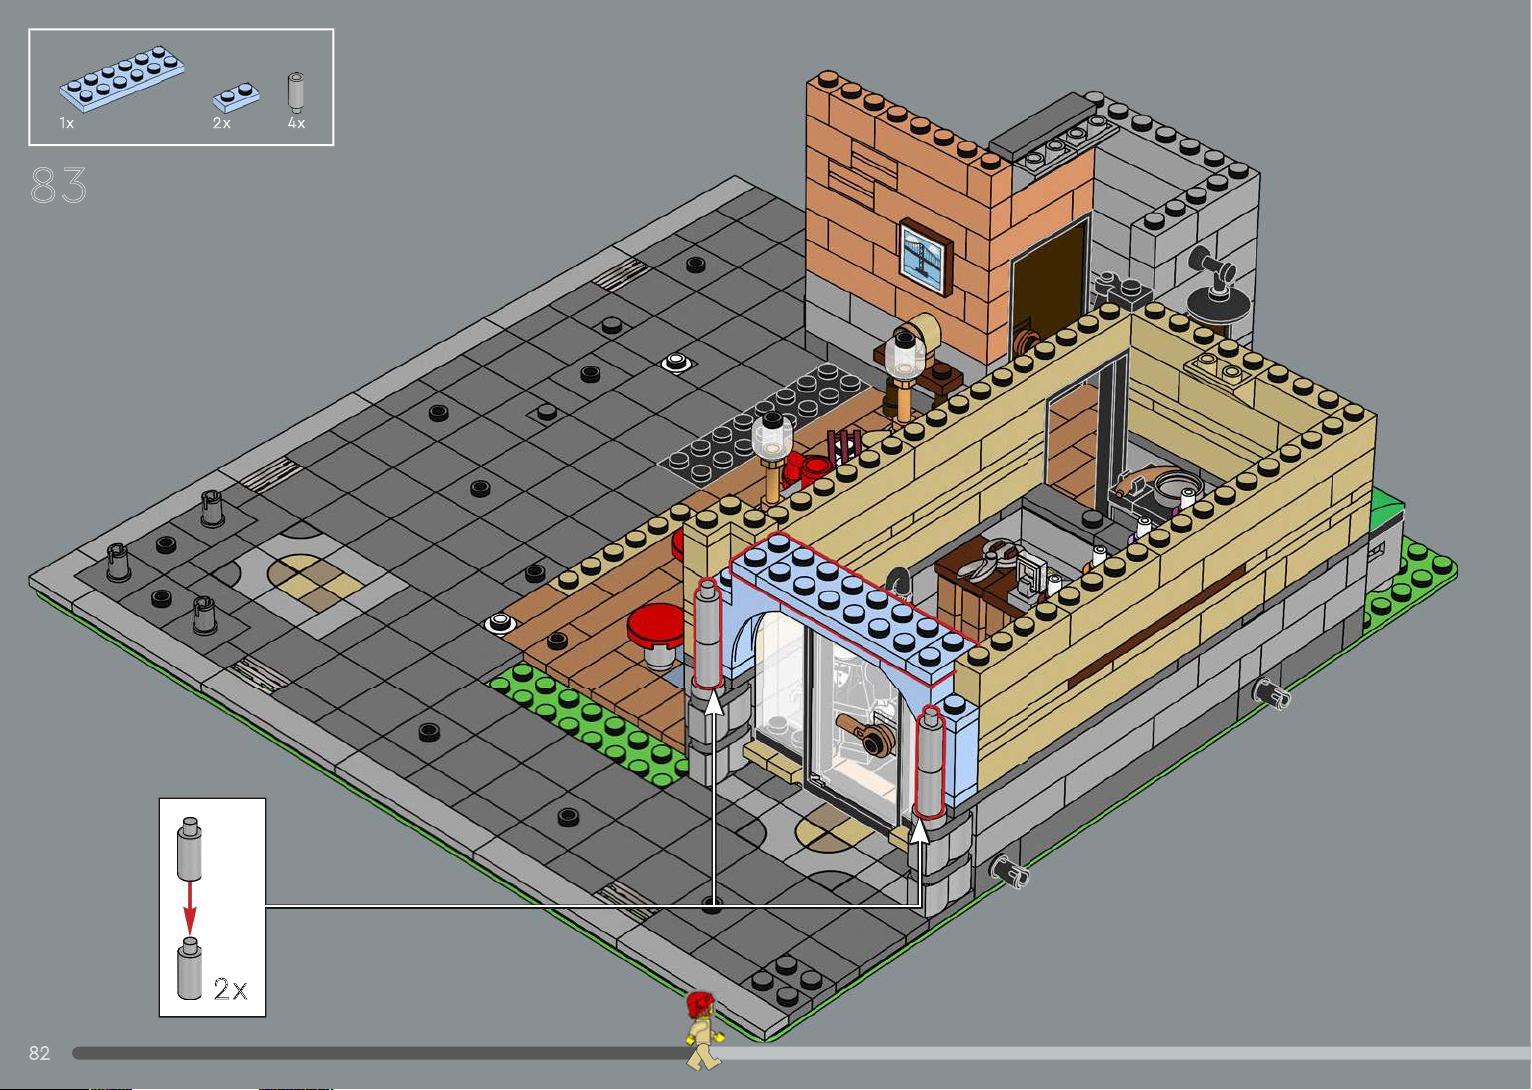Click the minifigure progress marker
1532x1090 pixels.
click(x=703, y=1029)
